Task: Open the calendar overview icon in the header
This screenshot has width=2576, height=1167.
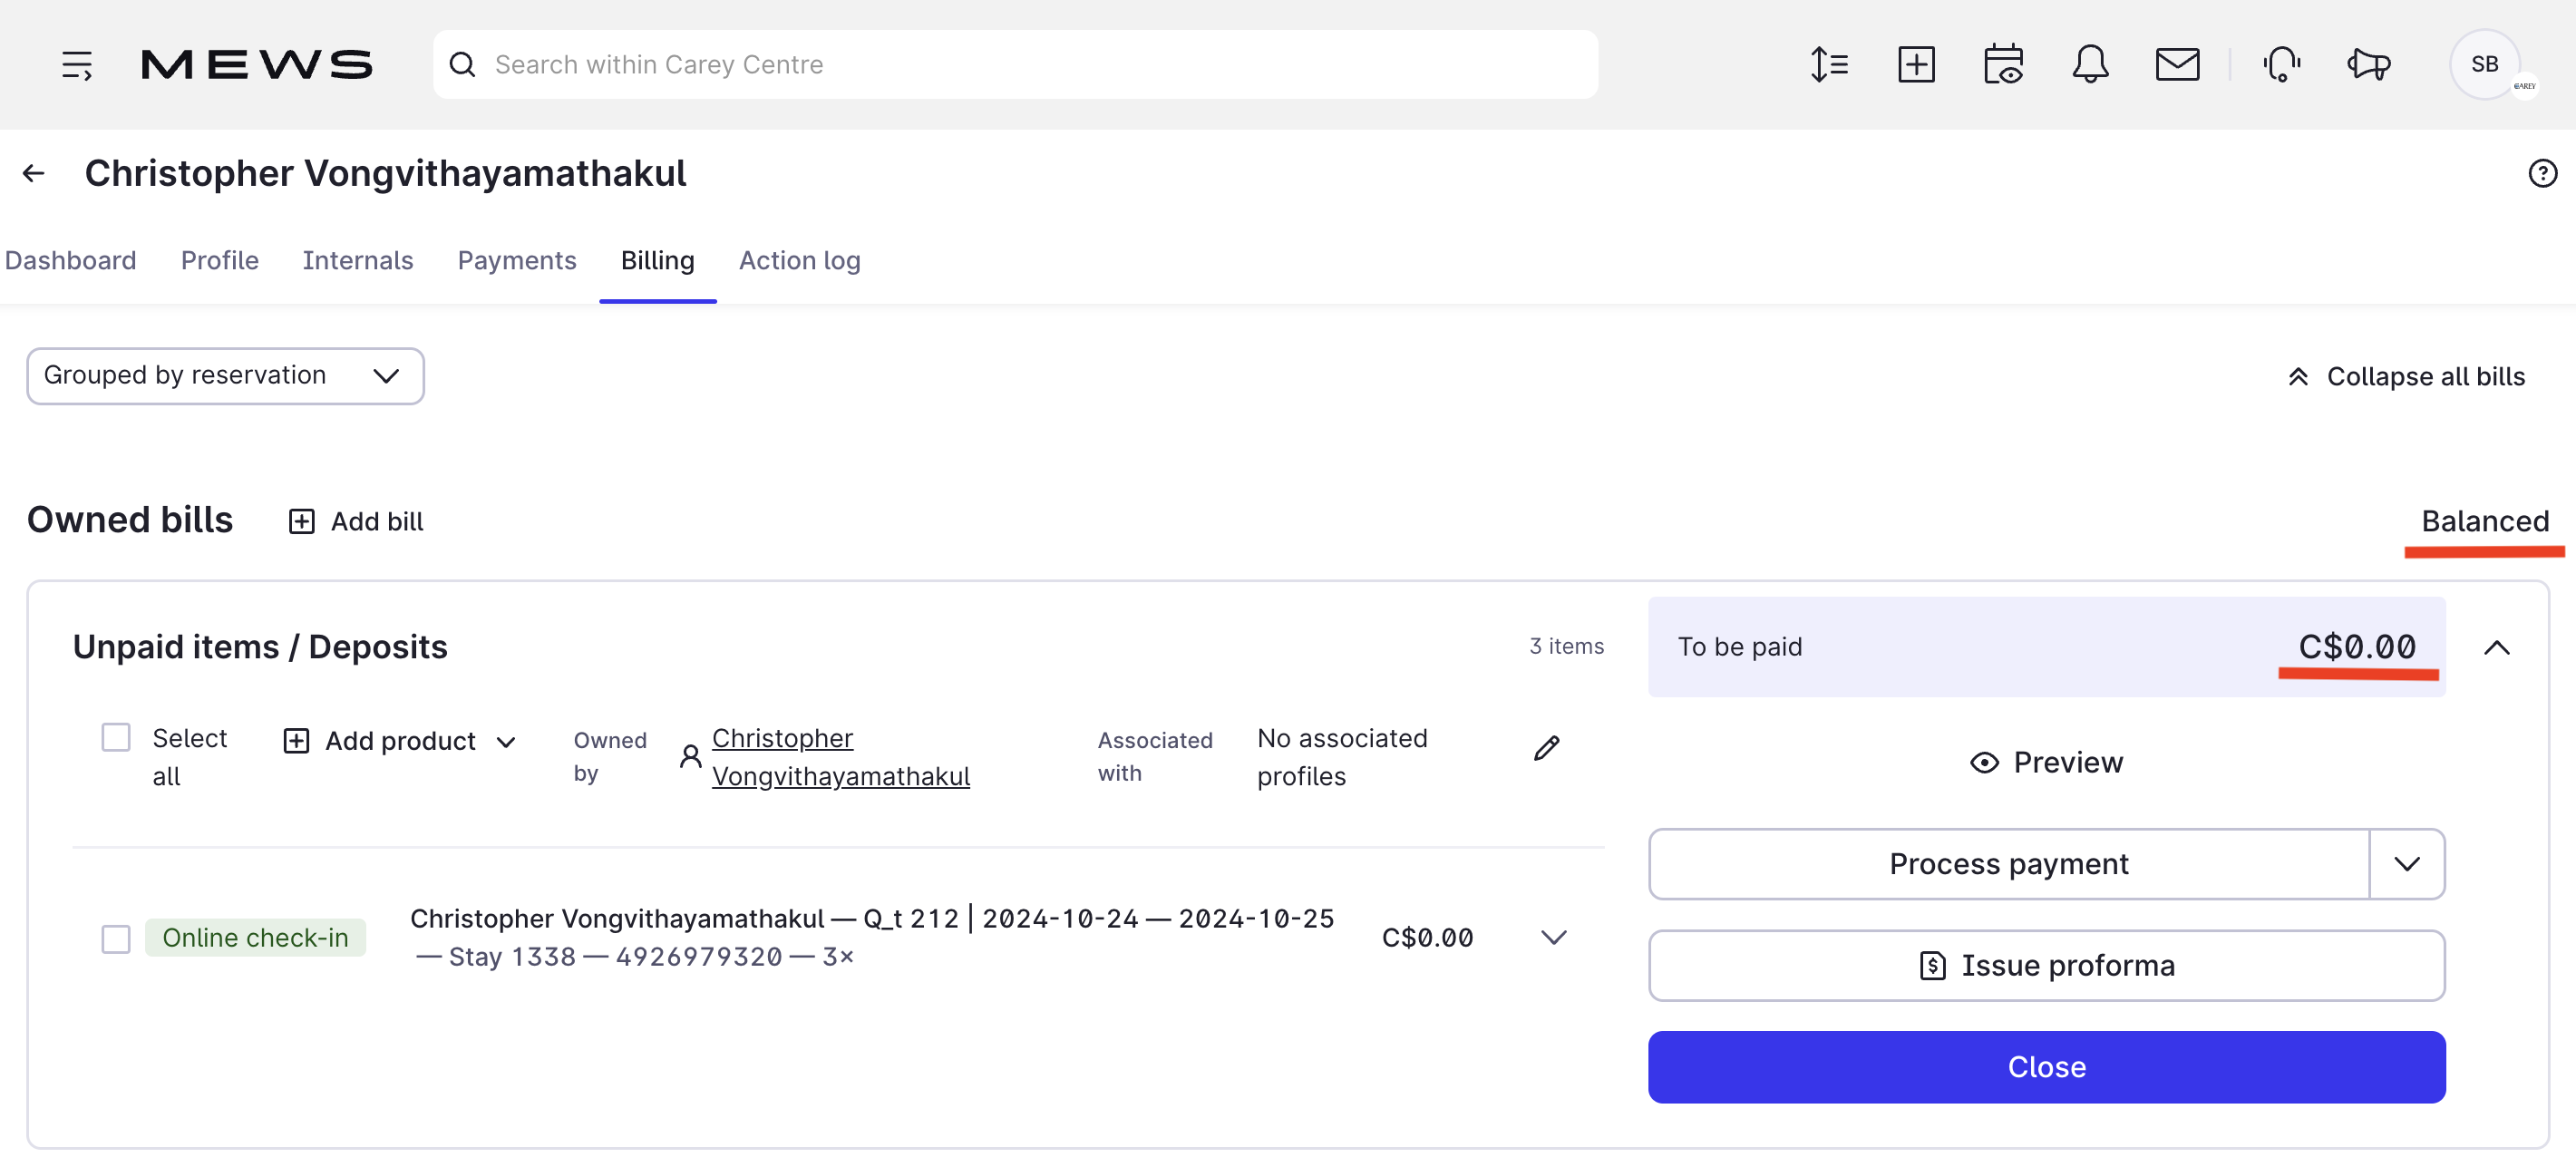Action: pyautogui.click(x=2003, y=65)
